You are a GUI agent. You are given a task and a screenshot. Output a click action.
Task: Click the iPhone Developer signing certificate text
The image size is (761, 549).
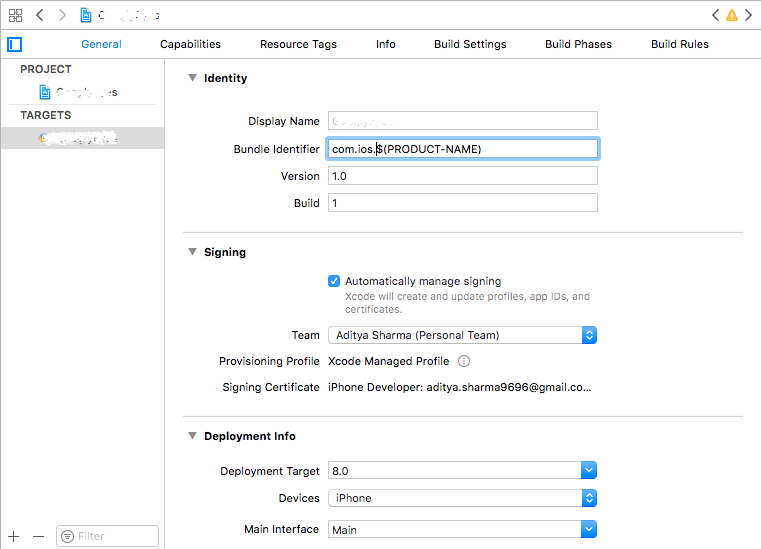point(460,387)
